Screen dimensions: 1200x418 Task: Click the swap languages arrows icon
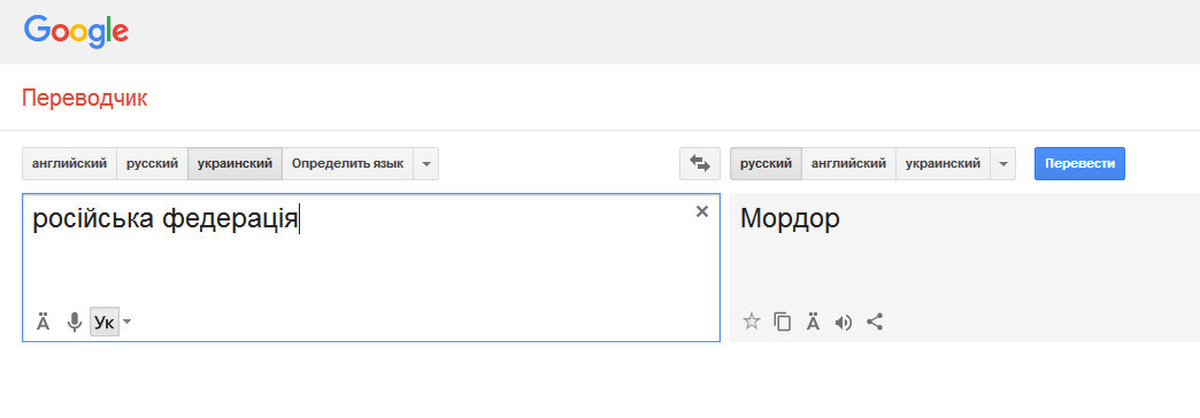point(700,163)
